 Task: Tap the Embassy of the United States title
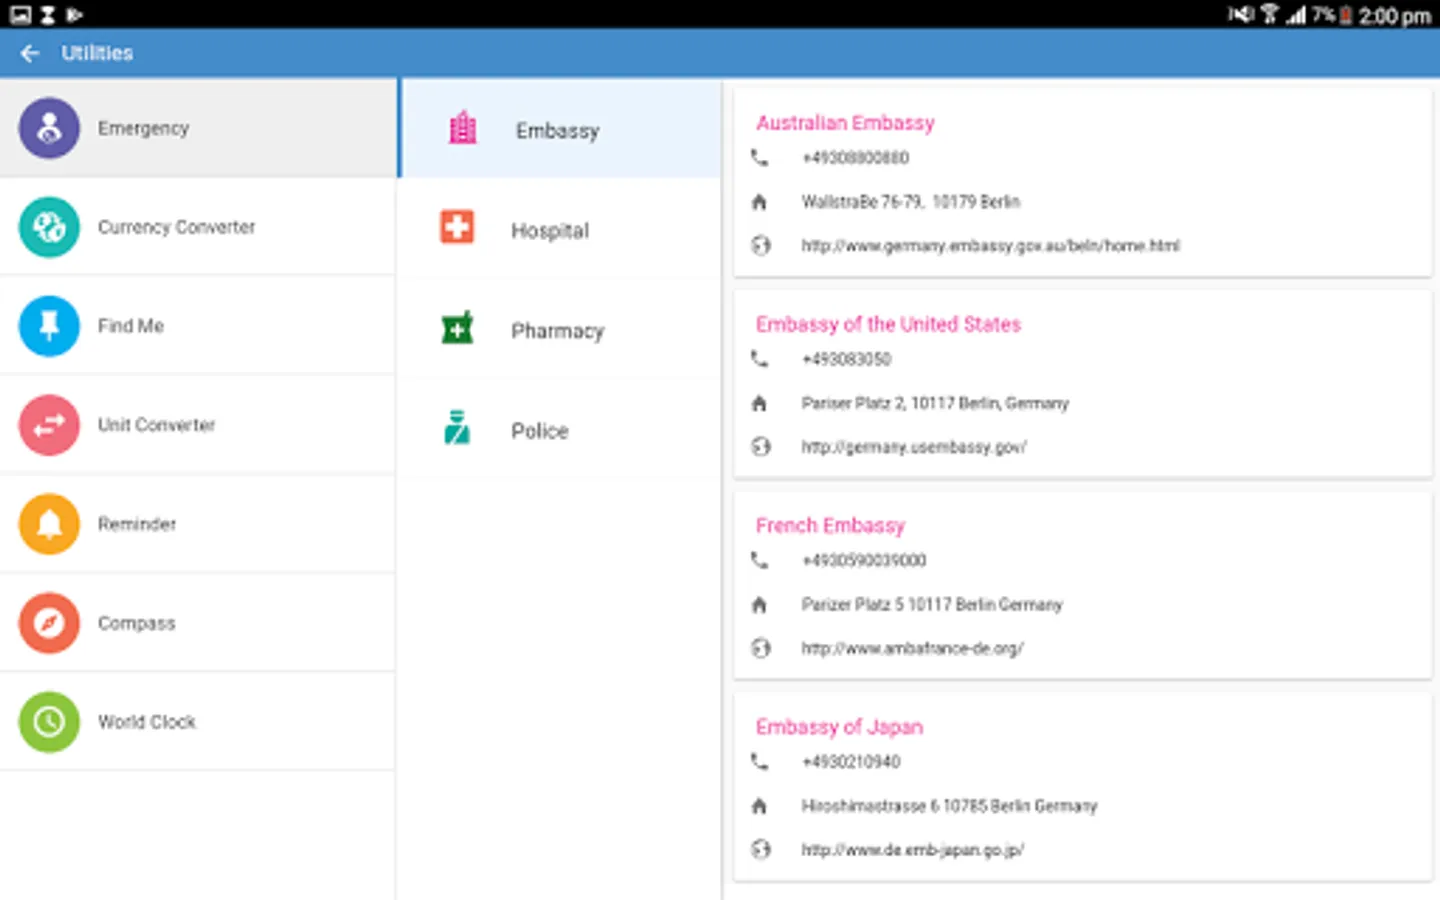888,324
